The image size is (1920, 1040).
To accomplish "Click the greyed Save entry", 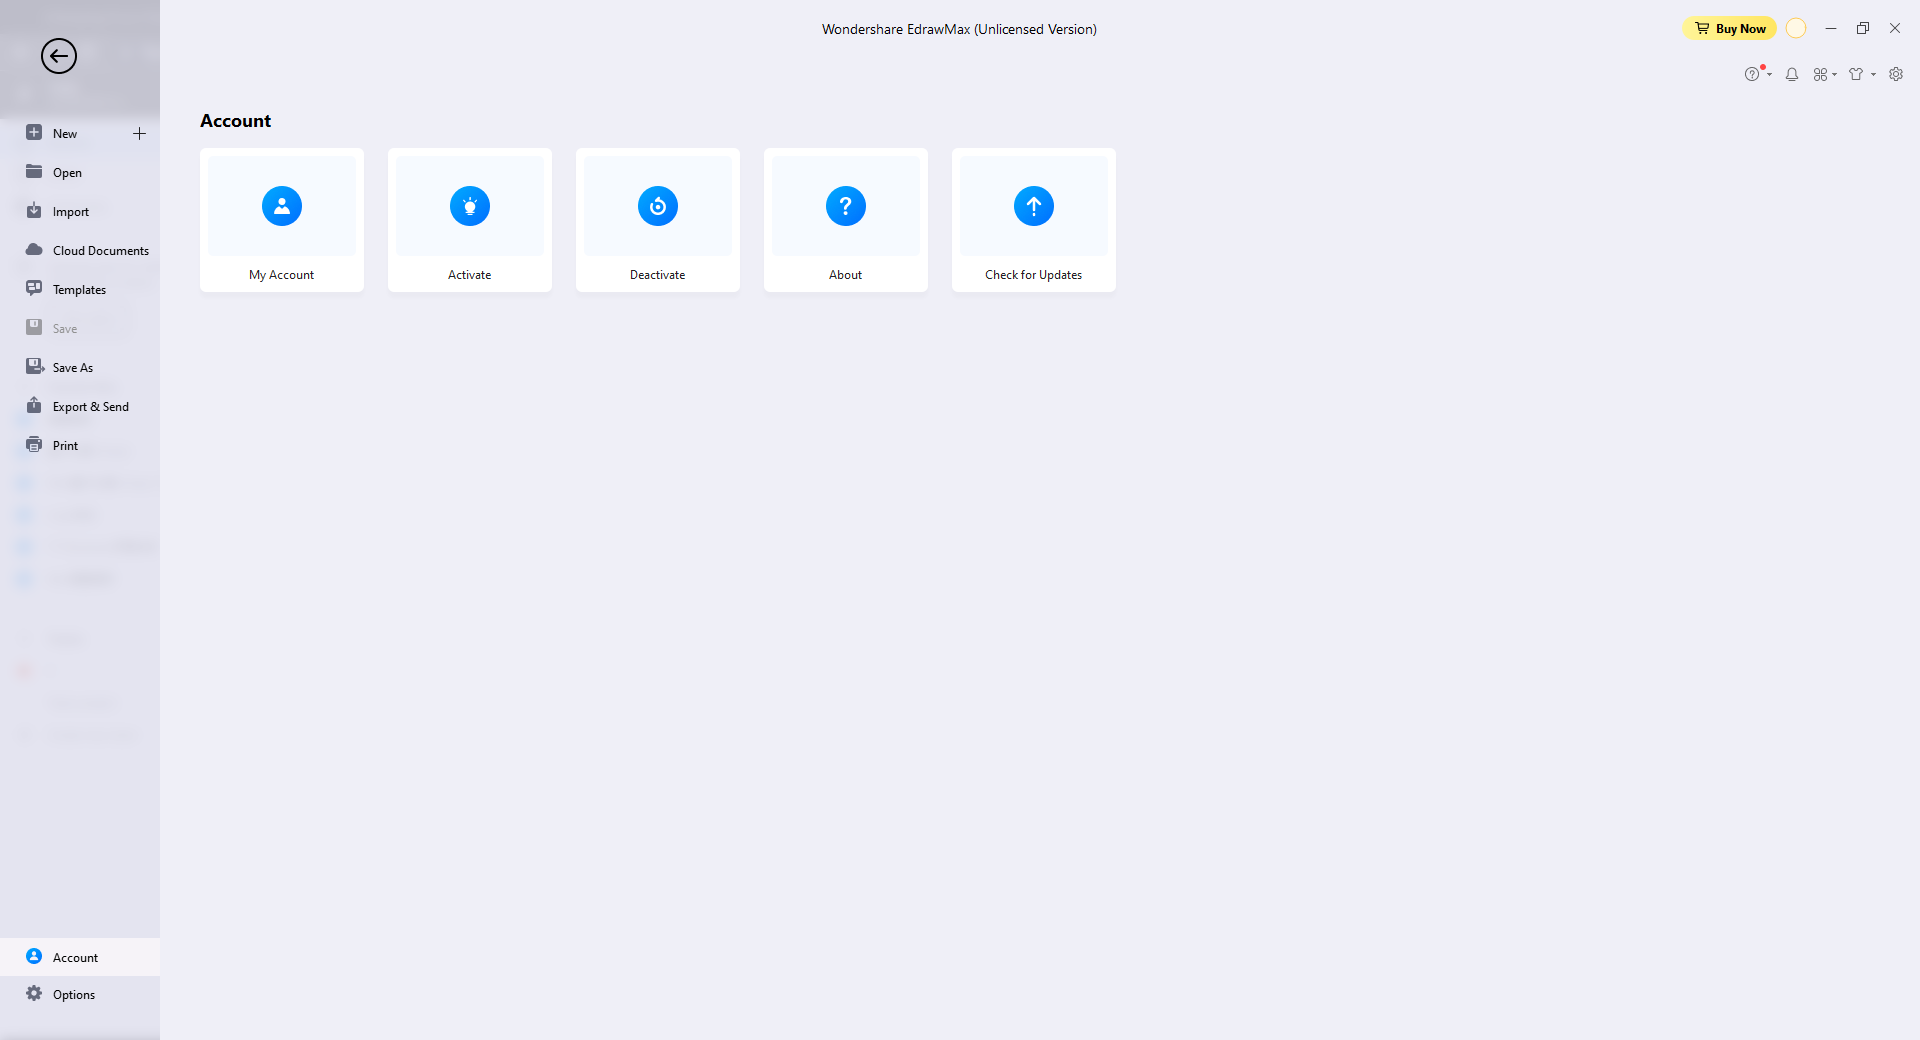I will click(x=80, y=328).
